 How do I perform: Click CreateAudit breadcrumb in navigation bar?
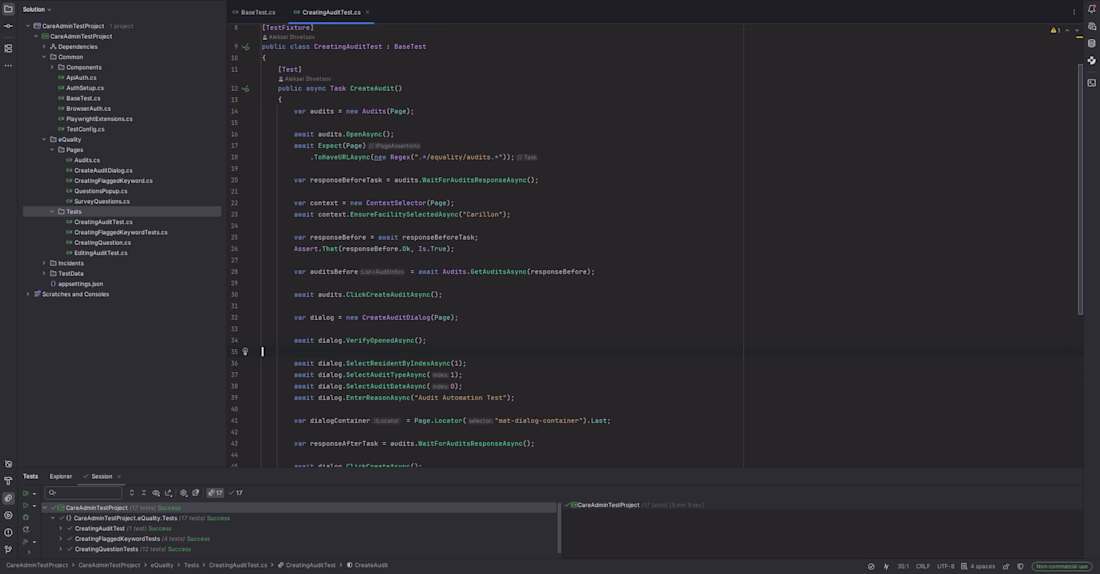click(x=367, y=565)
